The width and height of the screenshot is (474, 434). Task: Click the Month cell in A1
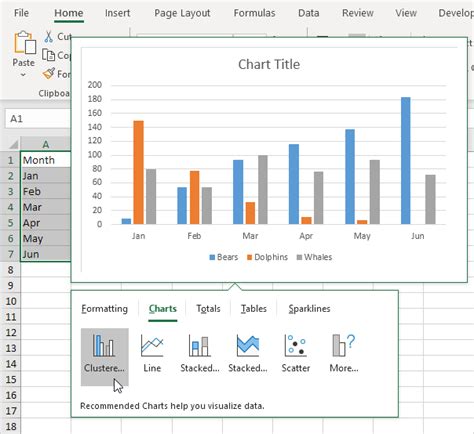point(46,160)
